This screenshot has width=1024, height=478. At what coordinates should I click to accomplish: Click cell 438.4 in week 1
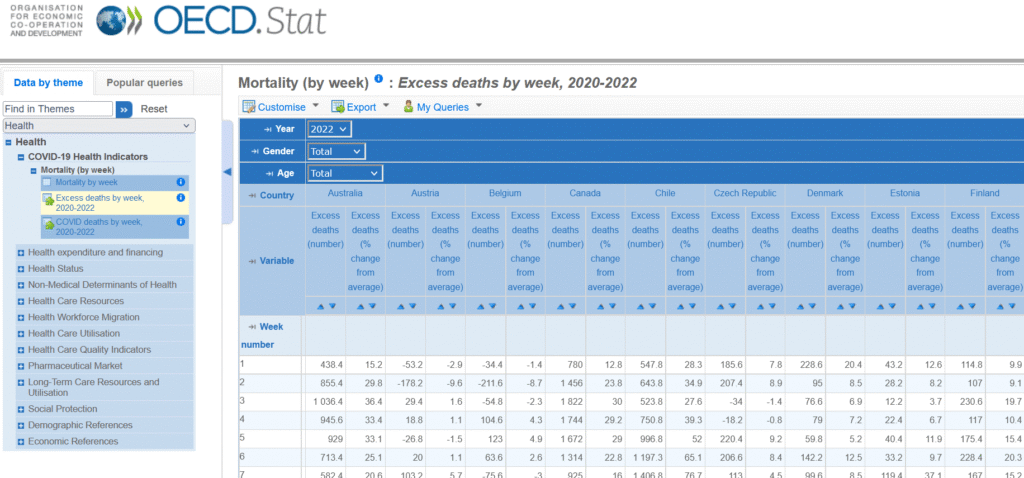pyautogui.click(x=328, y=364)
